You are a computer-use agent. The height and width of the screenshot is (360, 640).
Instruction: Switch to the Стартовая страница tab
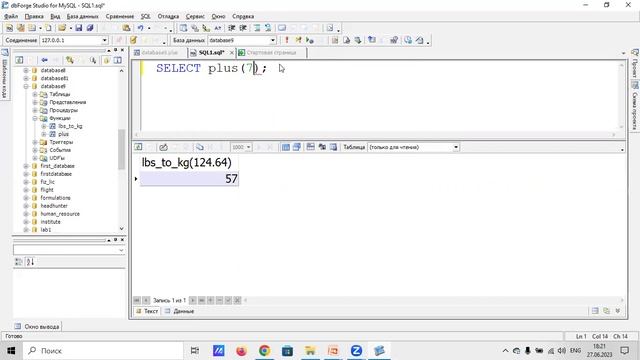tap(271, 53)
